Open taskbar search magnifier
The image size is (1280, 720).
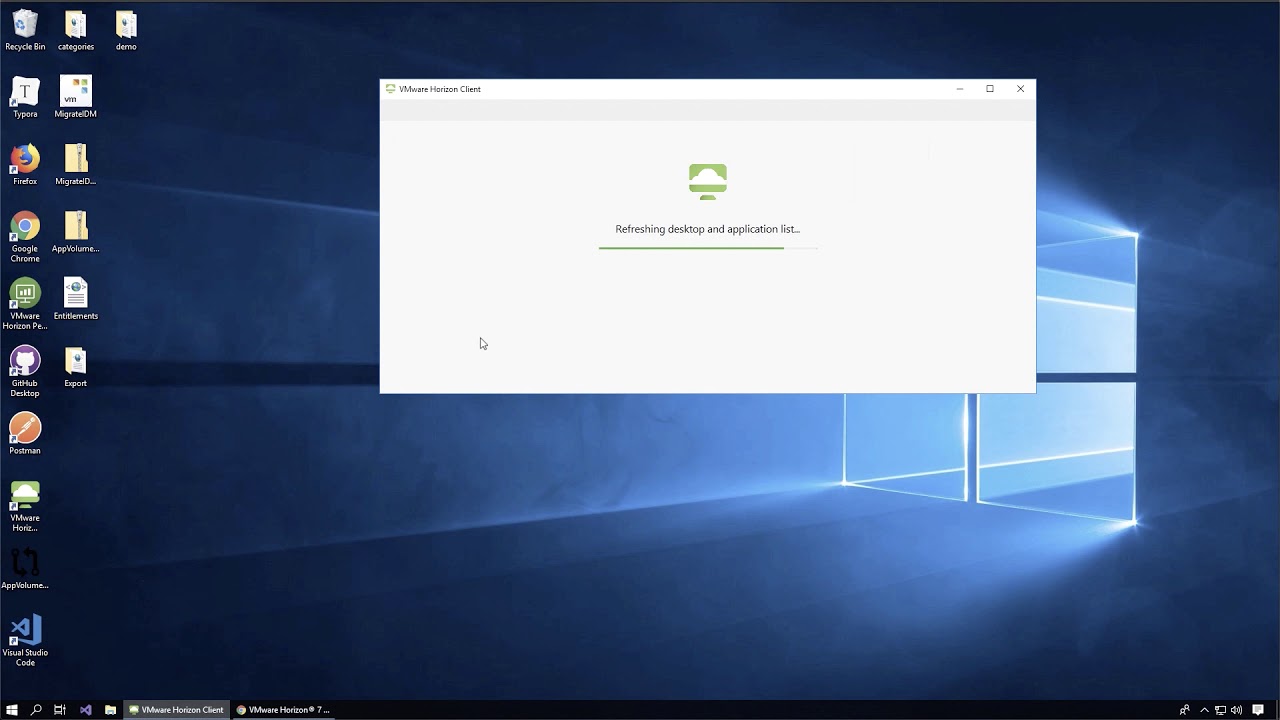pos(36,710)
